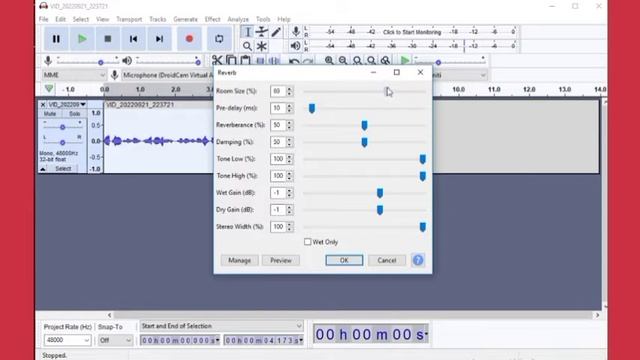Click the Undo arrow icon

294,61
